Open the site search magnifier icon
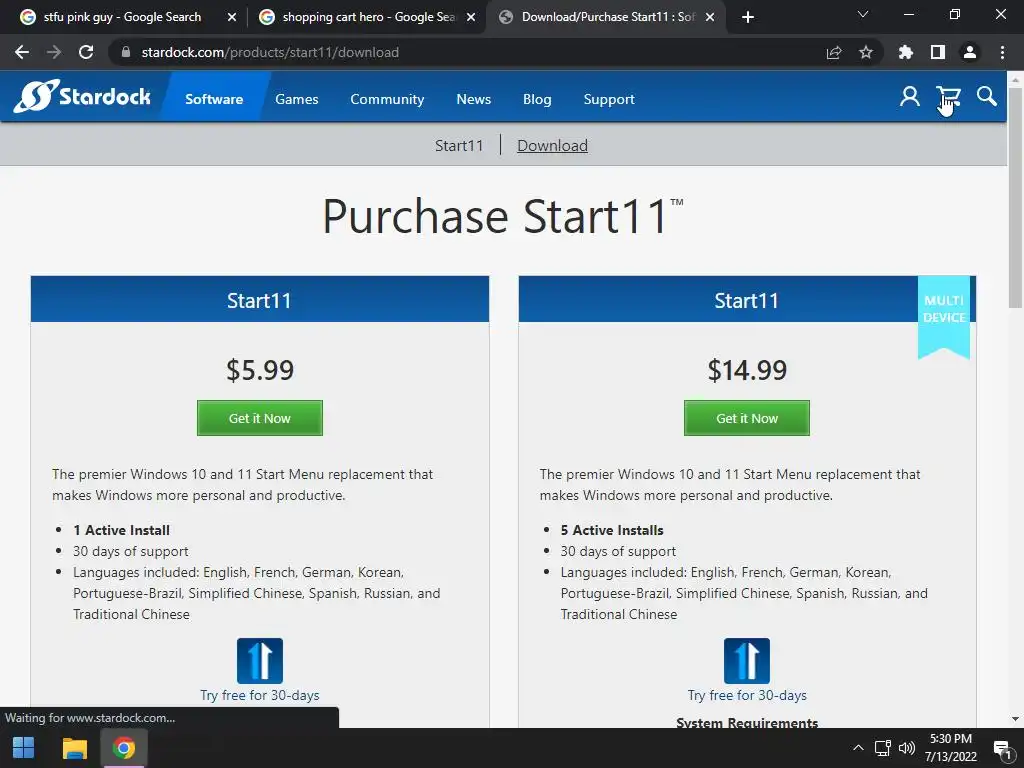This screenshot has height=768, width=1024. [x=987, y=97]
